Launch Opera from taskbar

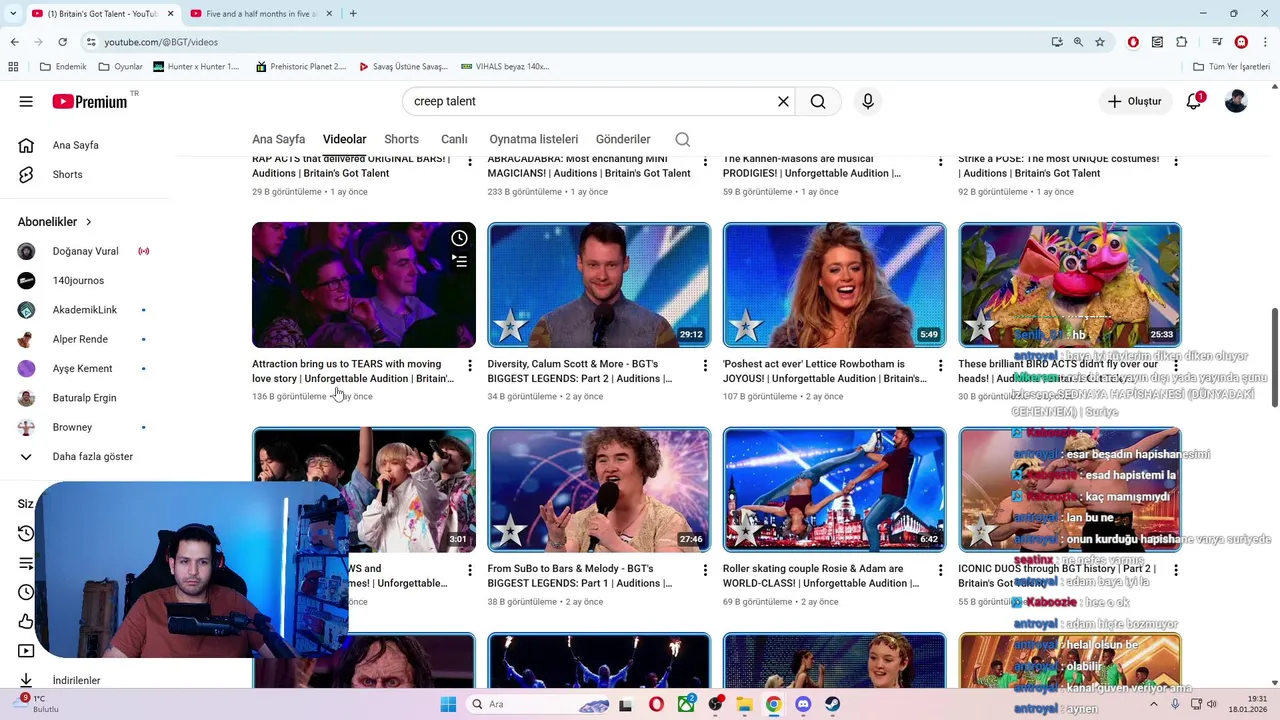click(656, 704)
